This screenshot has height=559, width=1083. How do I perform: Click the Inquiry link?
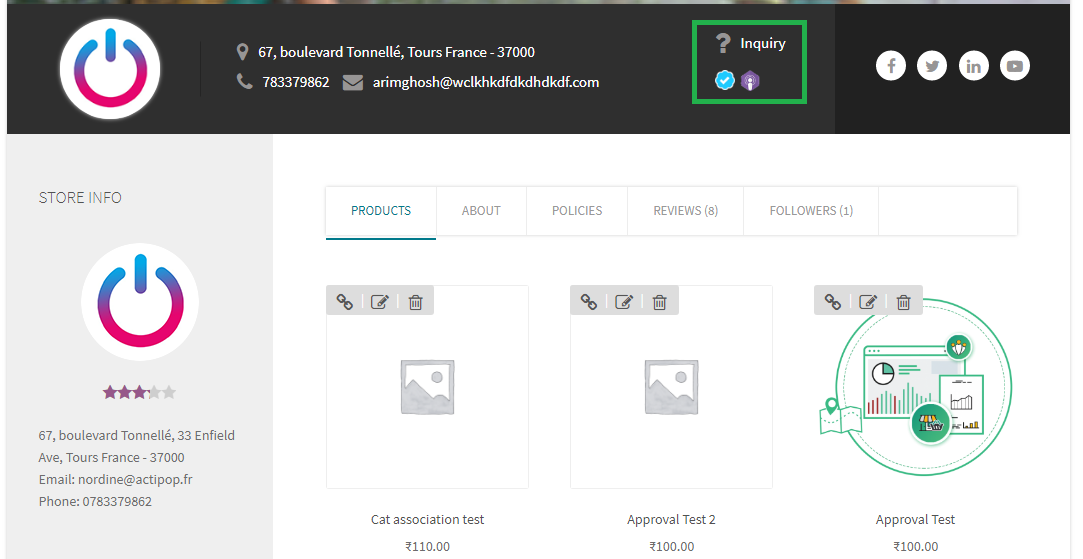point(763,44)
